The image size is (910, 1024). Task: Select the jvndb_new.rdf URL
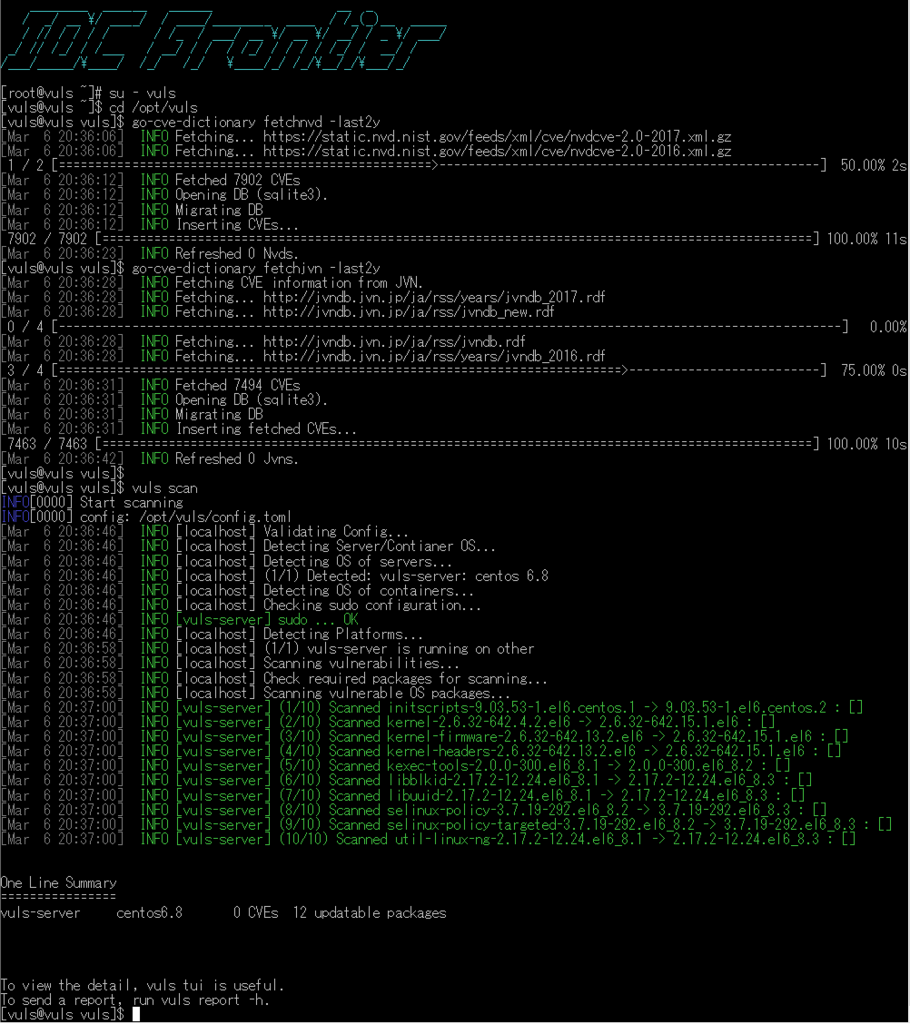click(408, 312)
